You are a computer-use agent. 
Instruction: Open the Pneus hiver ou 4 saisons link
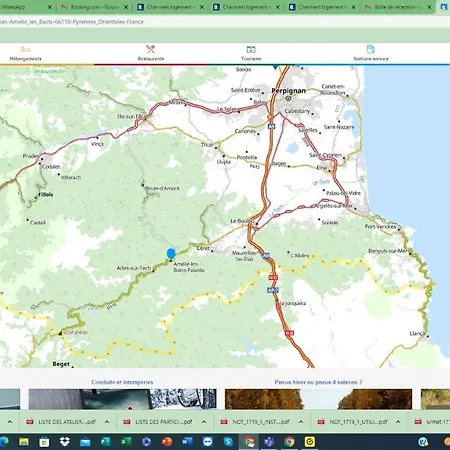[x=318, y=382]
